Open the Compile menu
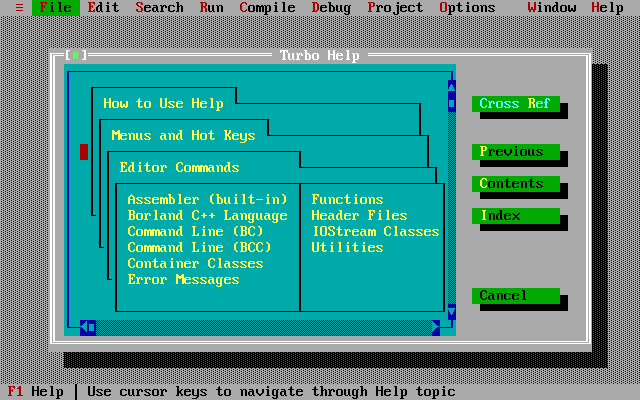This screenshot has height=400, width=640. coord(267,8)
